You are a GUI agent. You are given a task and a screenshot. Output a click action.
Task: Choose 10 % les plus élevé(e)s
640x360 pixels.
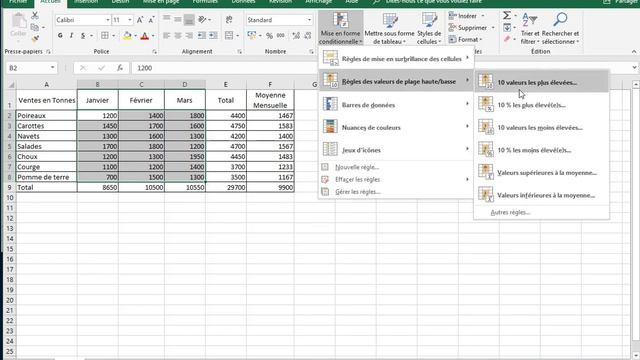(x=541, y=105)
